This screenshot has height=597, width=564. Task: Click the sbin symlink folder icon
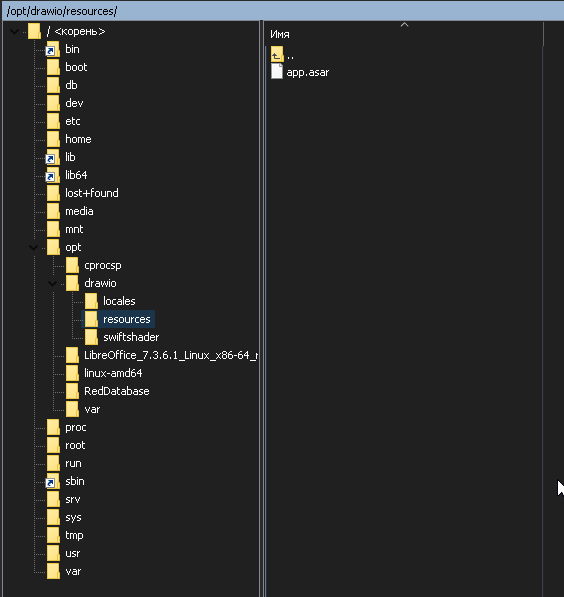pyautogui.click(x=53, y=481)
